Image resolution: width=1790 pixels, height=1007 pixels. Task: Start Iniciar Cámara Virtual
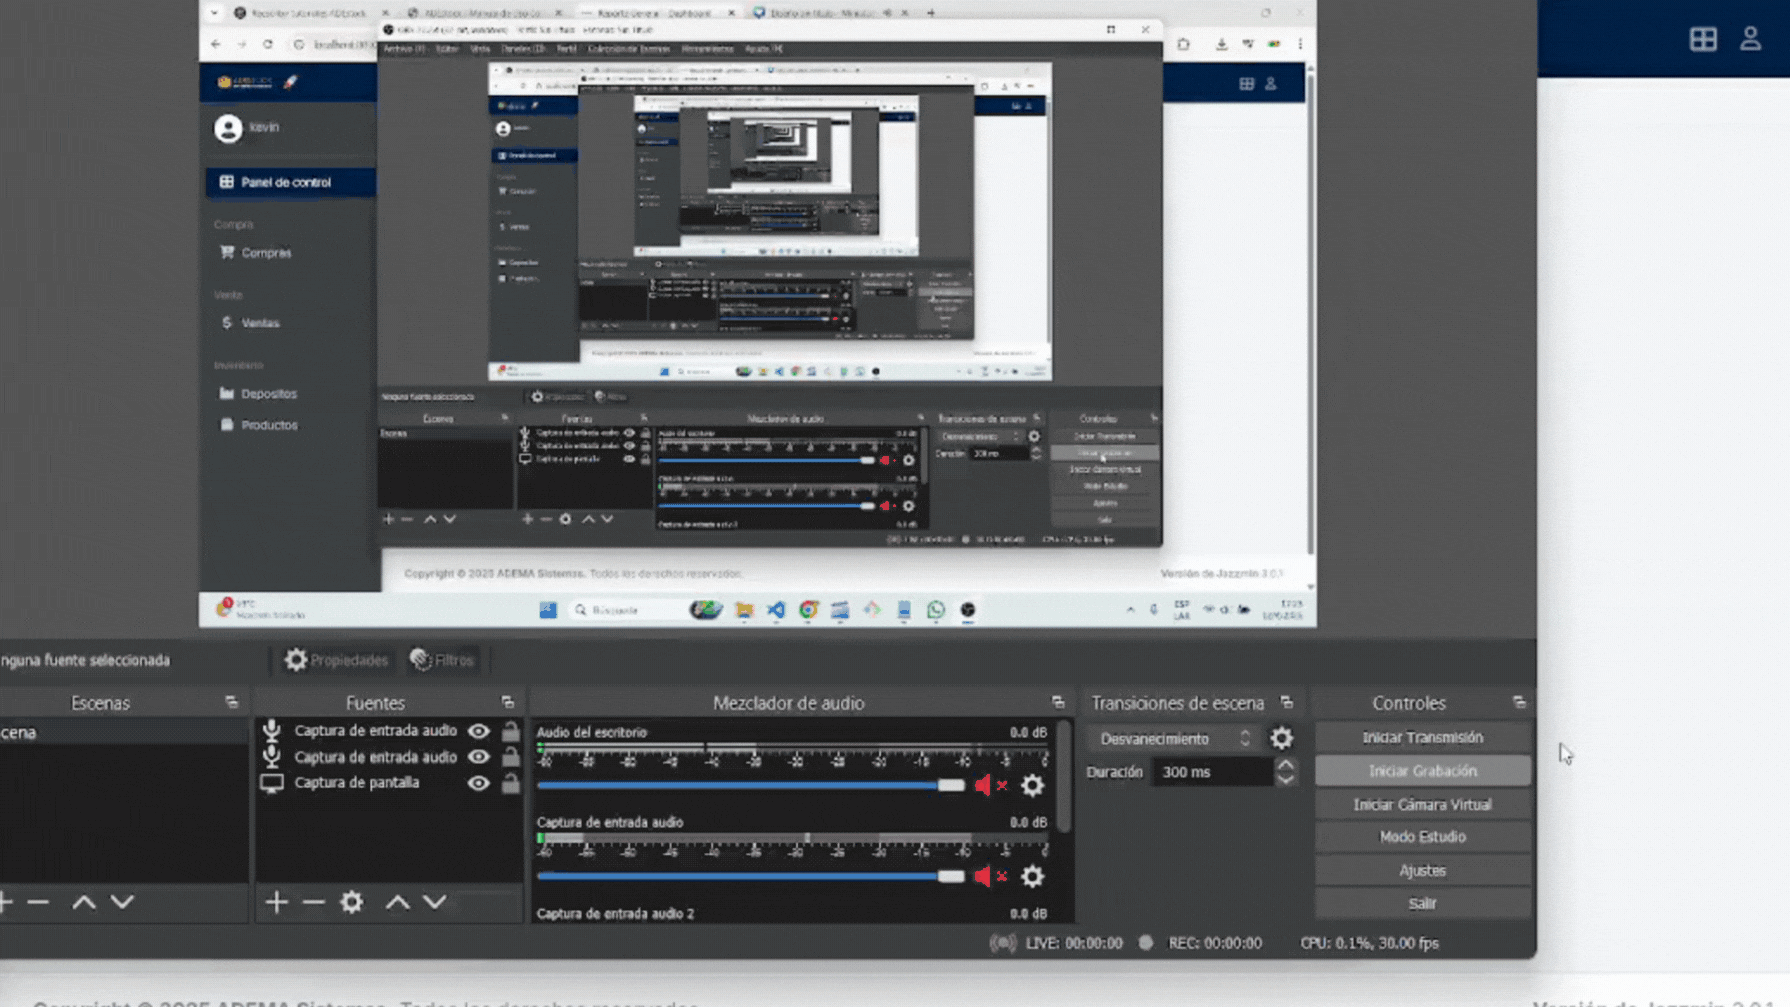point(1422,805)
